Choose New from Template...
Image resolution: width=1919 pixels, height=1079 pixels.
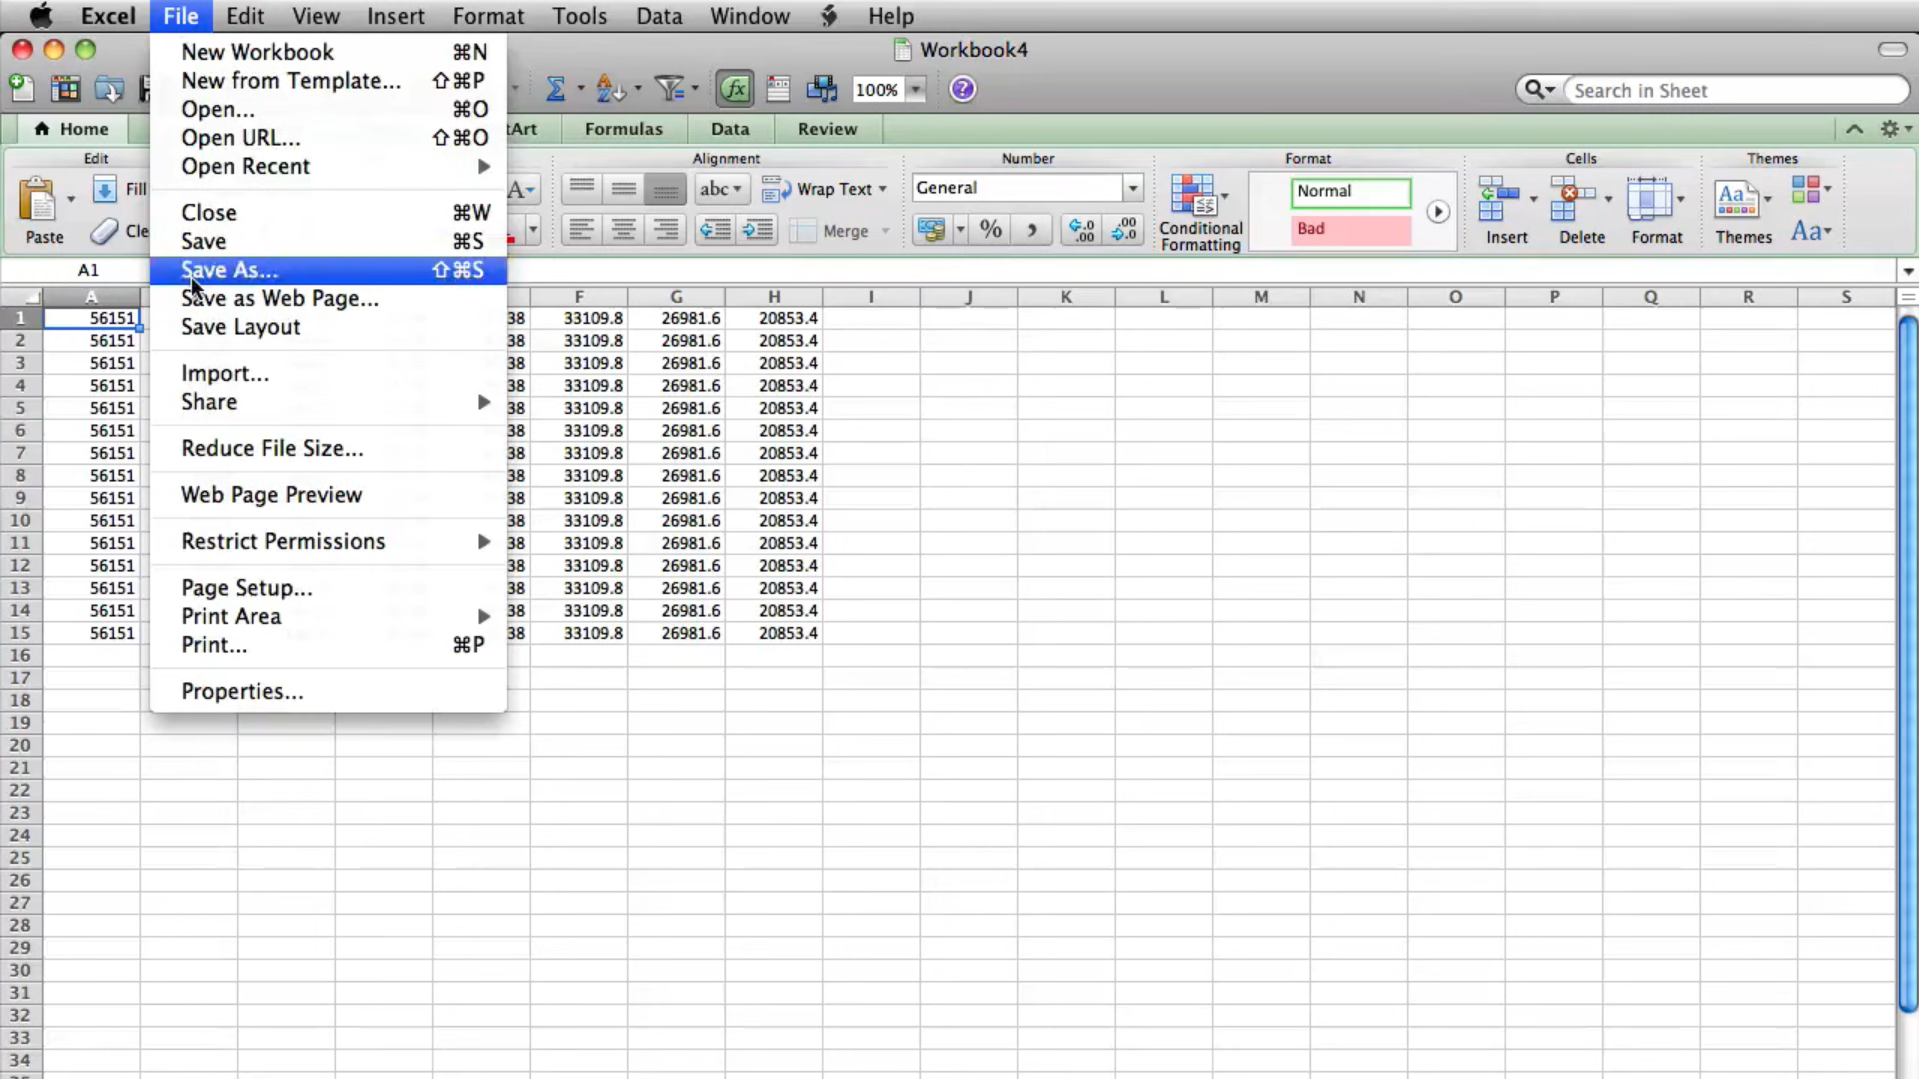328,81
